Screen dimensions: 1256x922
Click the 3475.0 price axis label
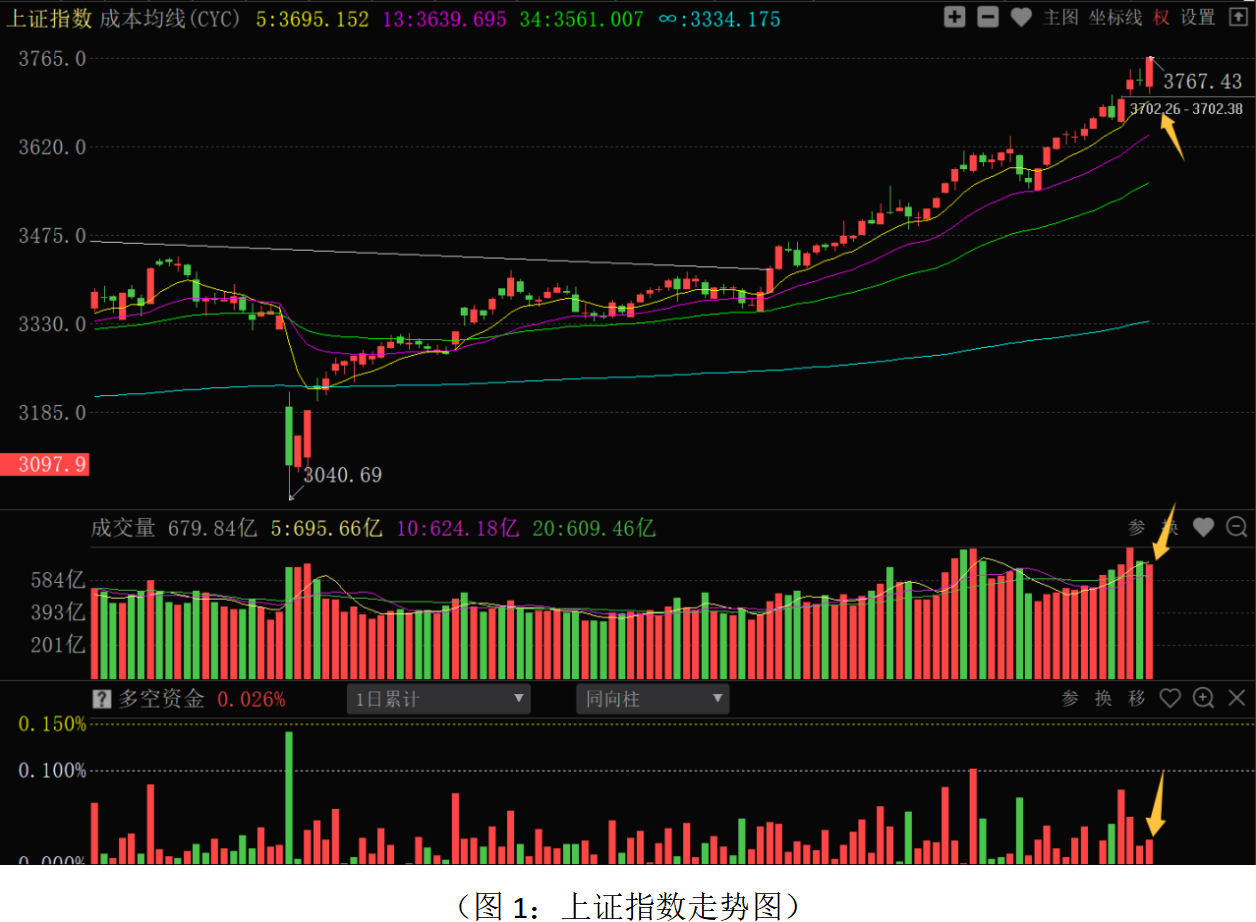coord(52,236)
